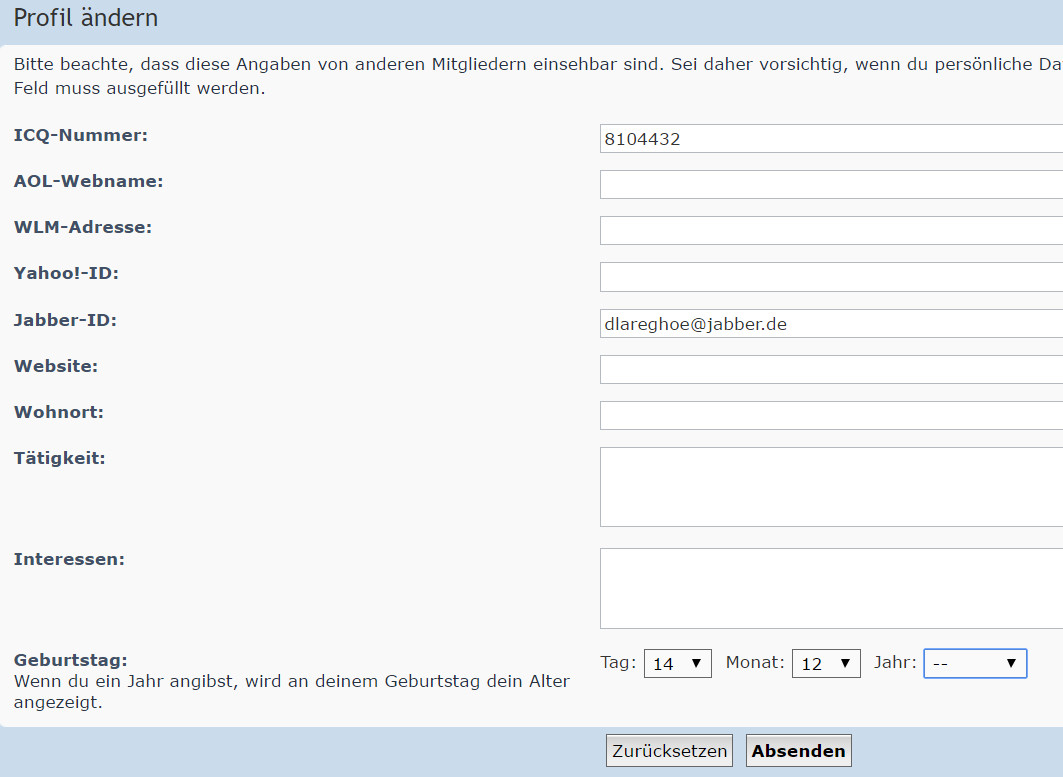Submit the form with Absenden

click(x=798, y=751)
